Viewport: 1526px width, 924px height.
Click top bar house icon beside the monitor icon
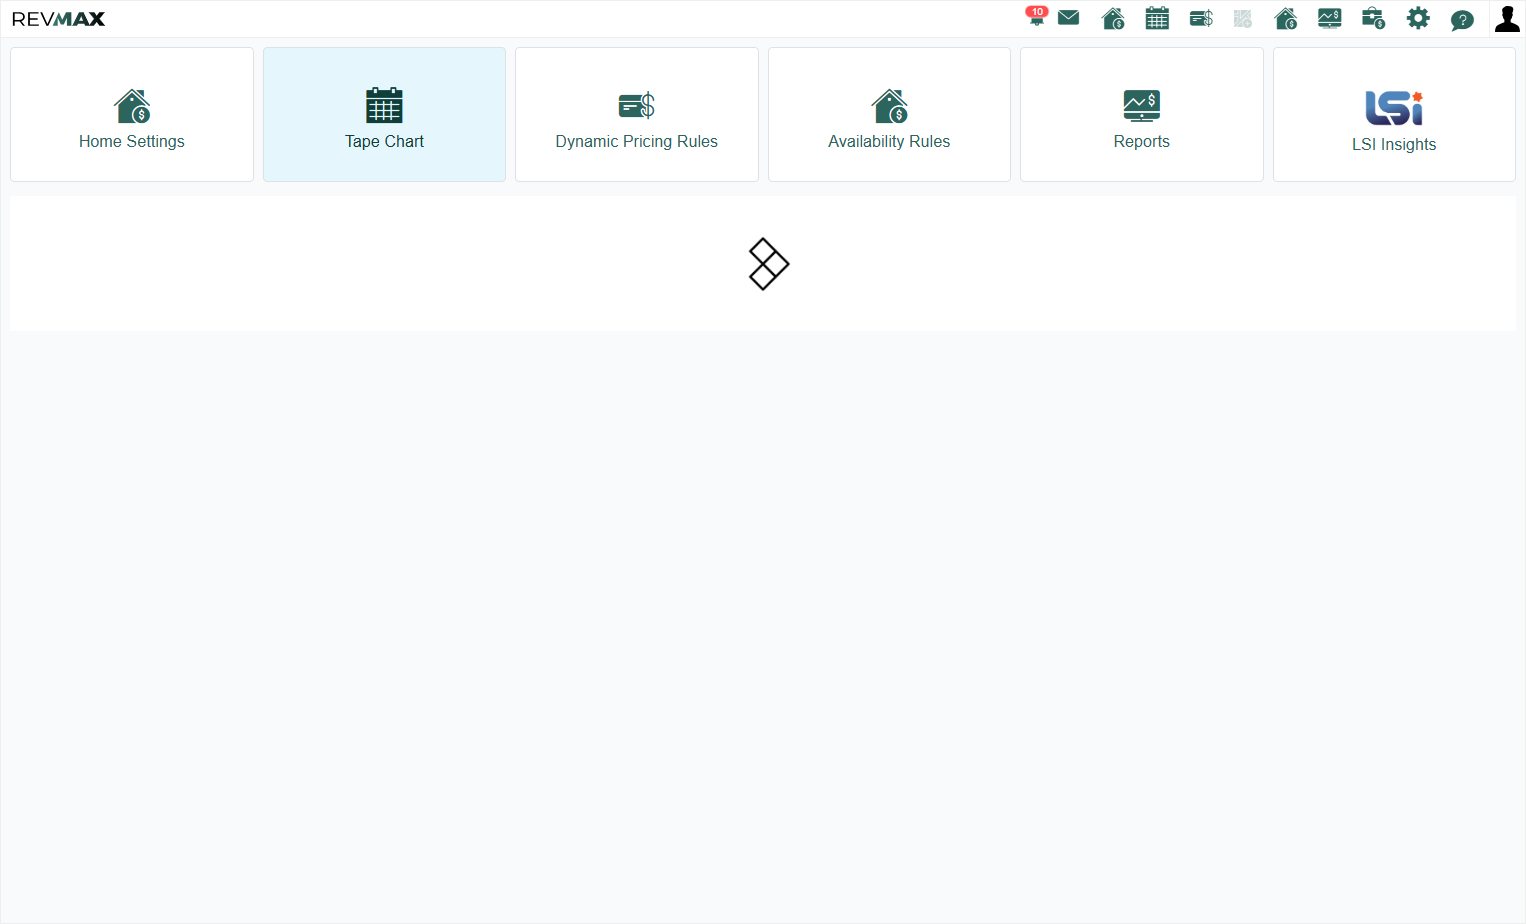point(1286,18)
